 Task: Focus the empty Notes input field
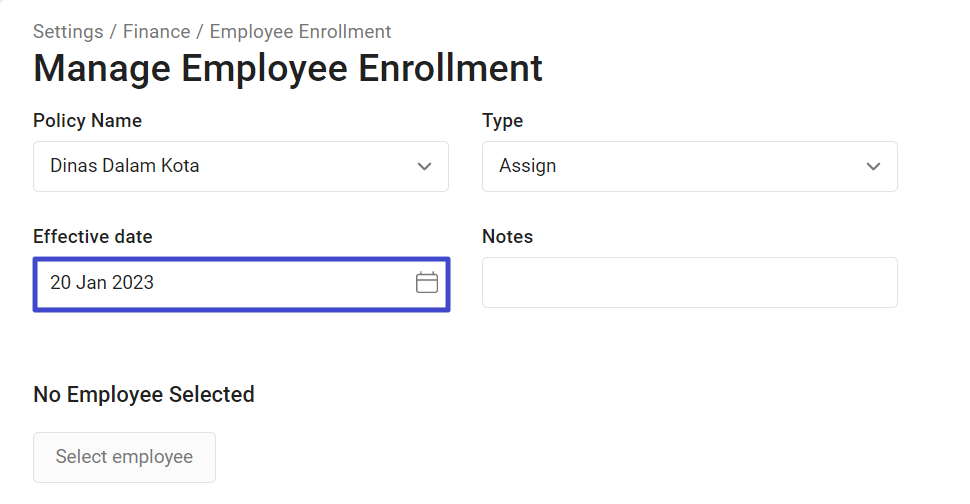point(689,283)
